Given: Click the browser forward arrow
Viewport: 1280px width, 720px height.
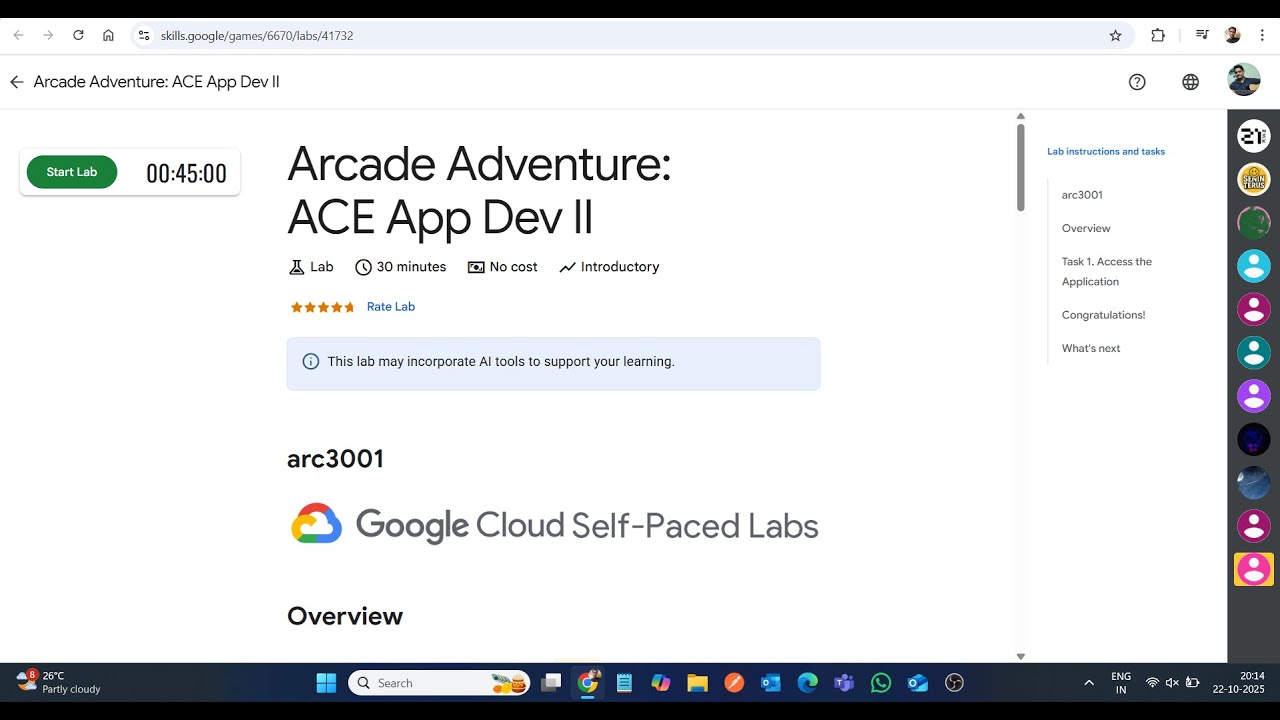Looking at the screenshot, I should (x=48, y=35).
